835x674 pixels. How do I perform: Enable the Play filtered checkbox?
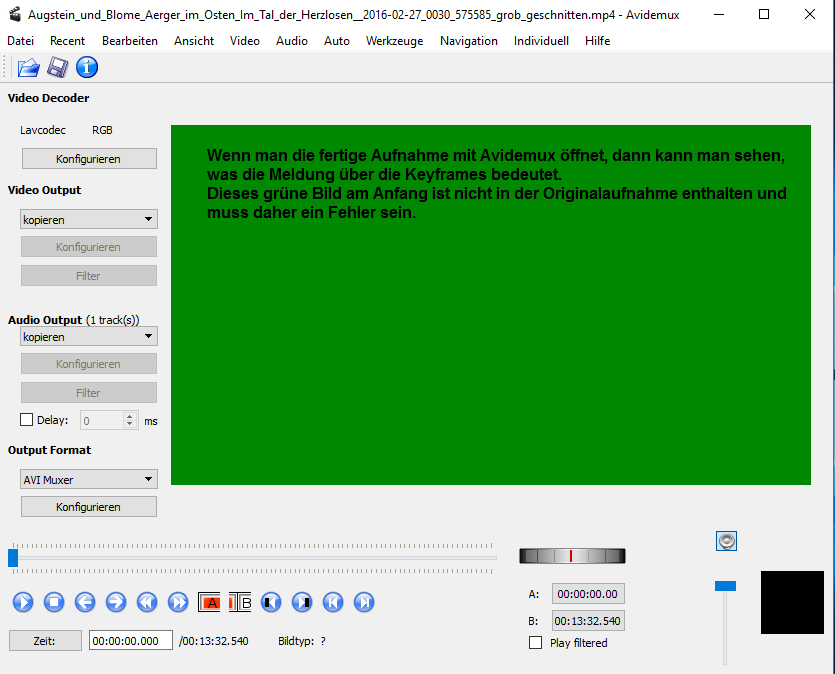tap(535, 643)
